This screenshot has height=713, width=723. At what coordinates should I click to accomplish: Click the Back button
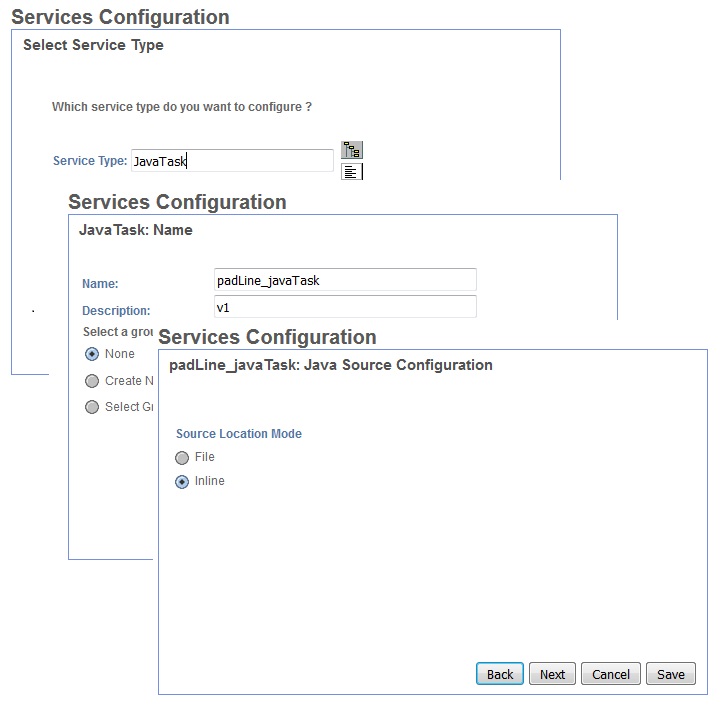(x=500, y=674)
